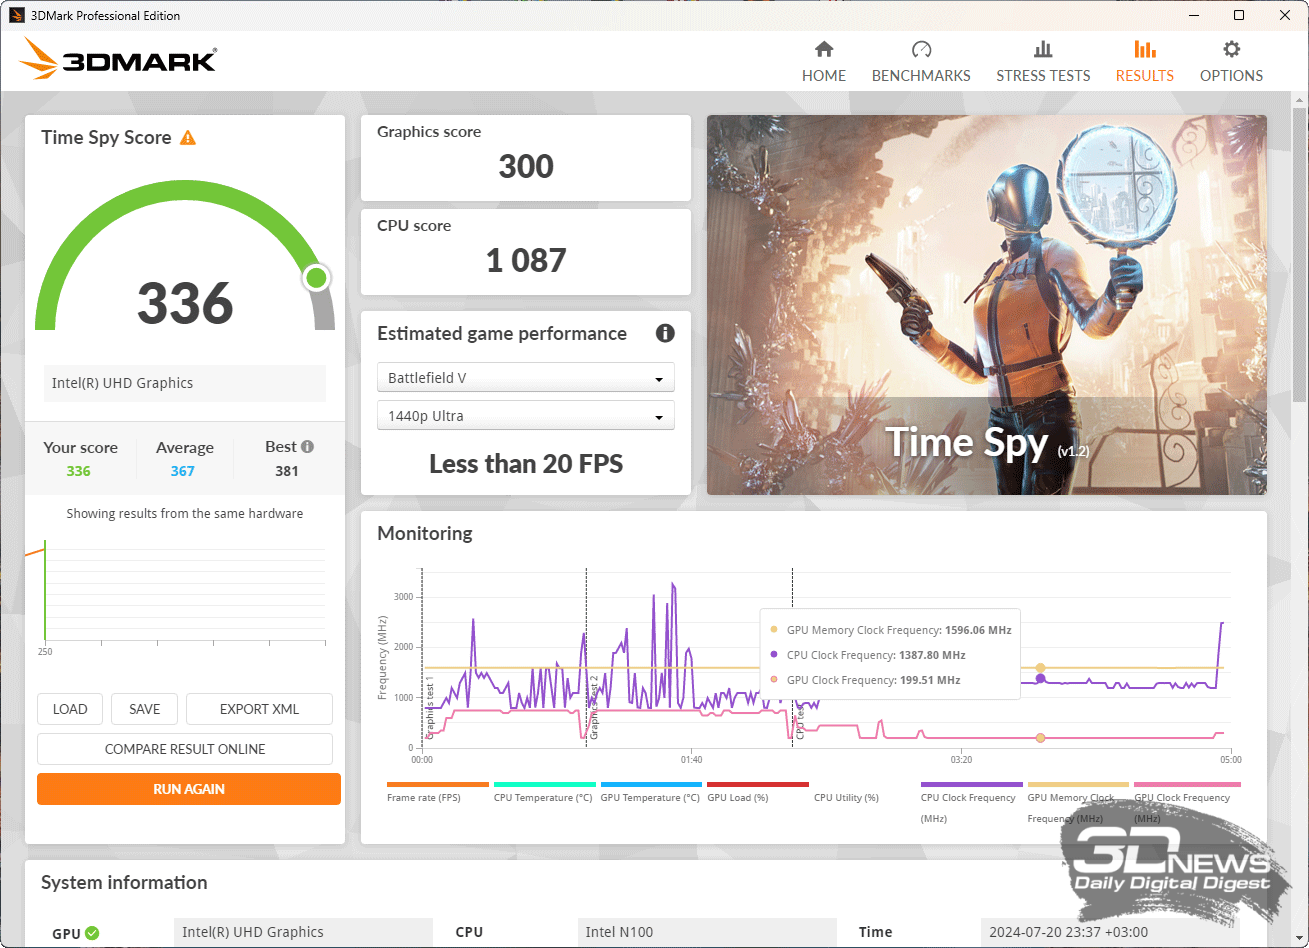Click the LOAD button
The image size is (1309, 948).
pyautogui.click(x=70, y=709)
